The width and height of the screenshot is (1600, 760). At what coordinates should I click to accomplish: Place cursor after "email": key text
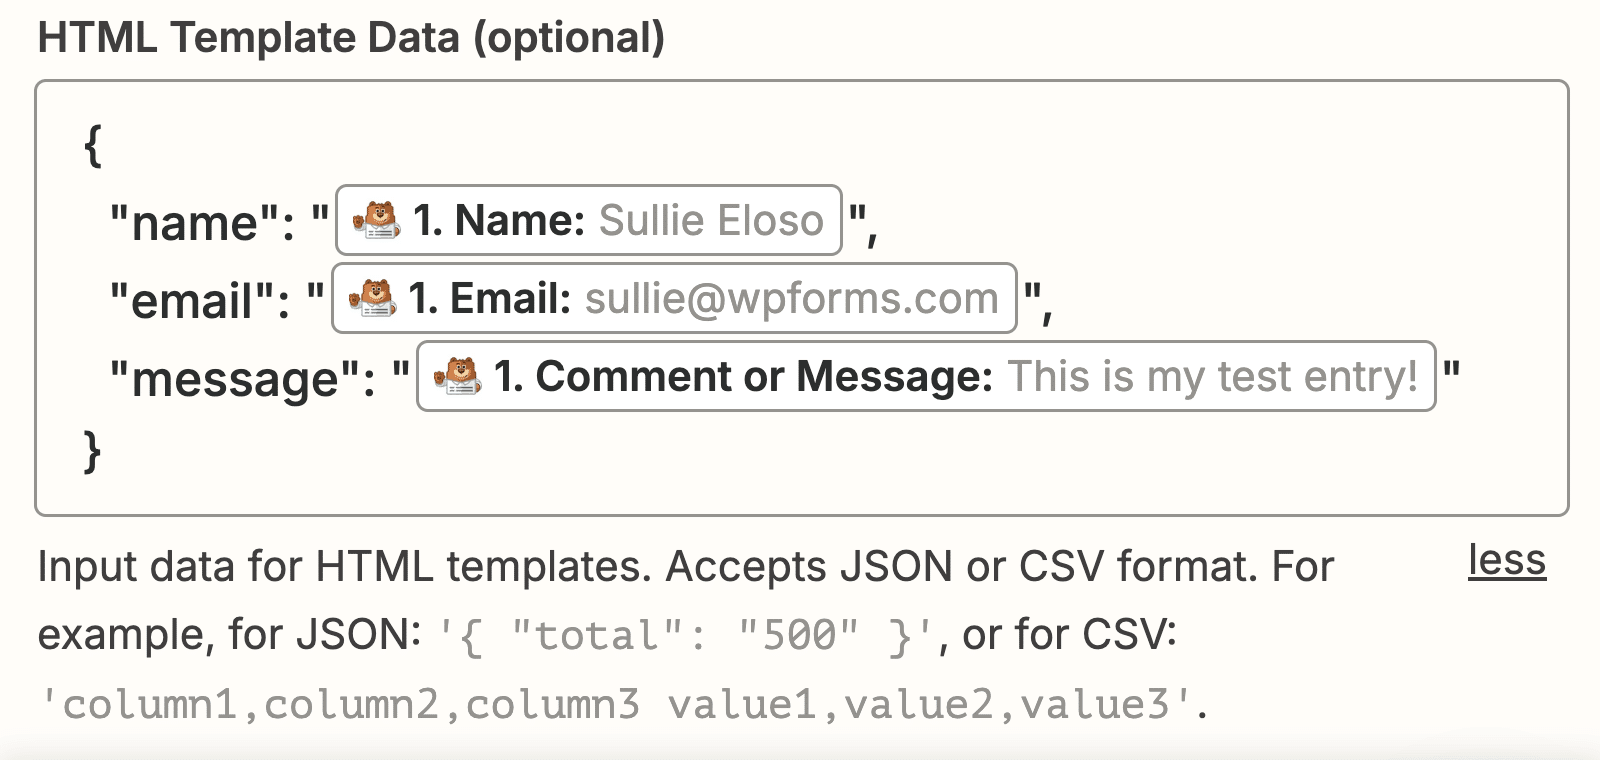coord(294,300)
